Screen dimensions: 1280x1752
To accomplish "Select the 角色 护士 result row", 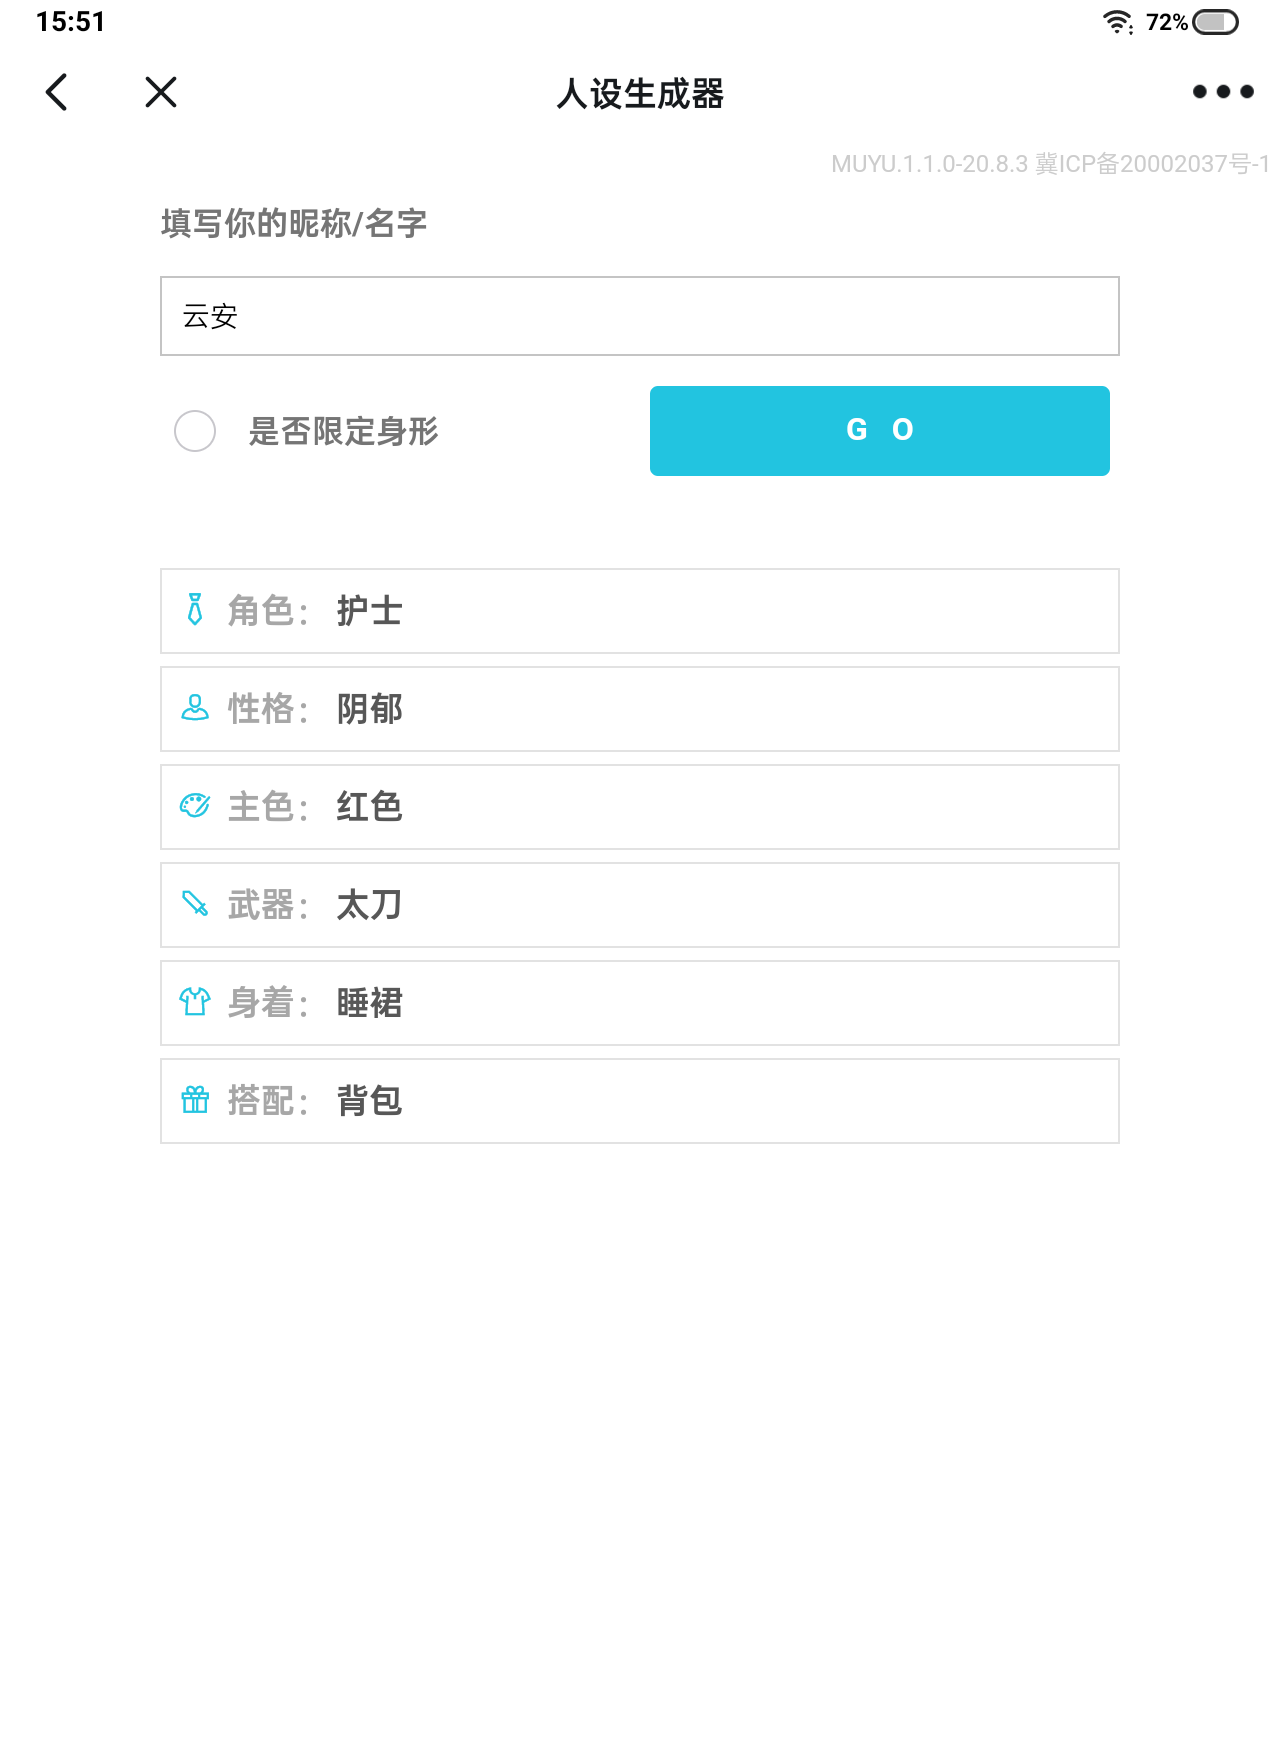I will tap(640, 611).
